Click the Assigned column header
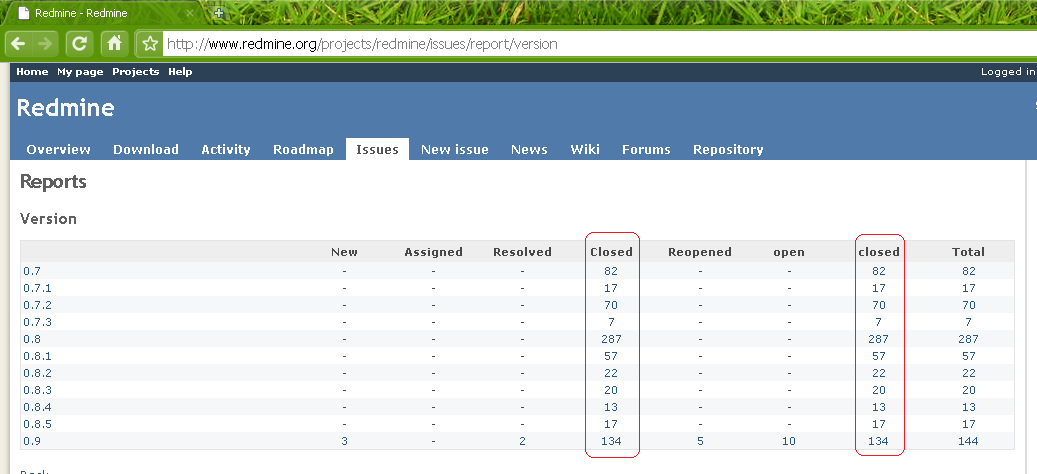Viewport: 1037px width, 474px height. (433, 252)
